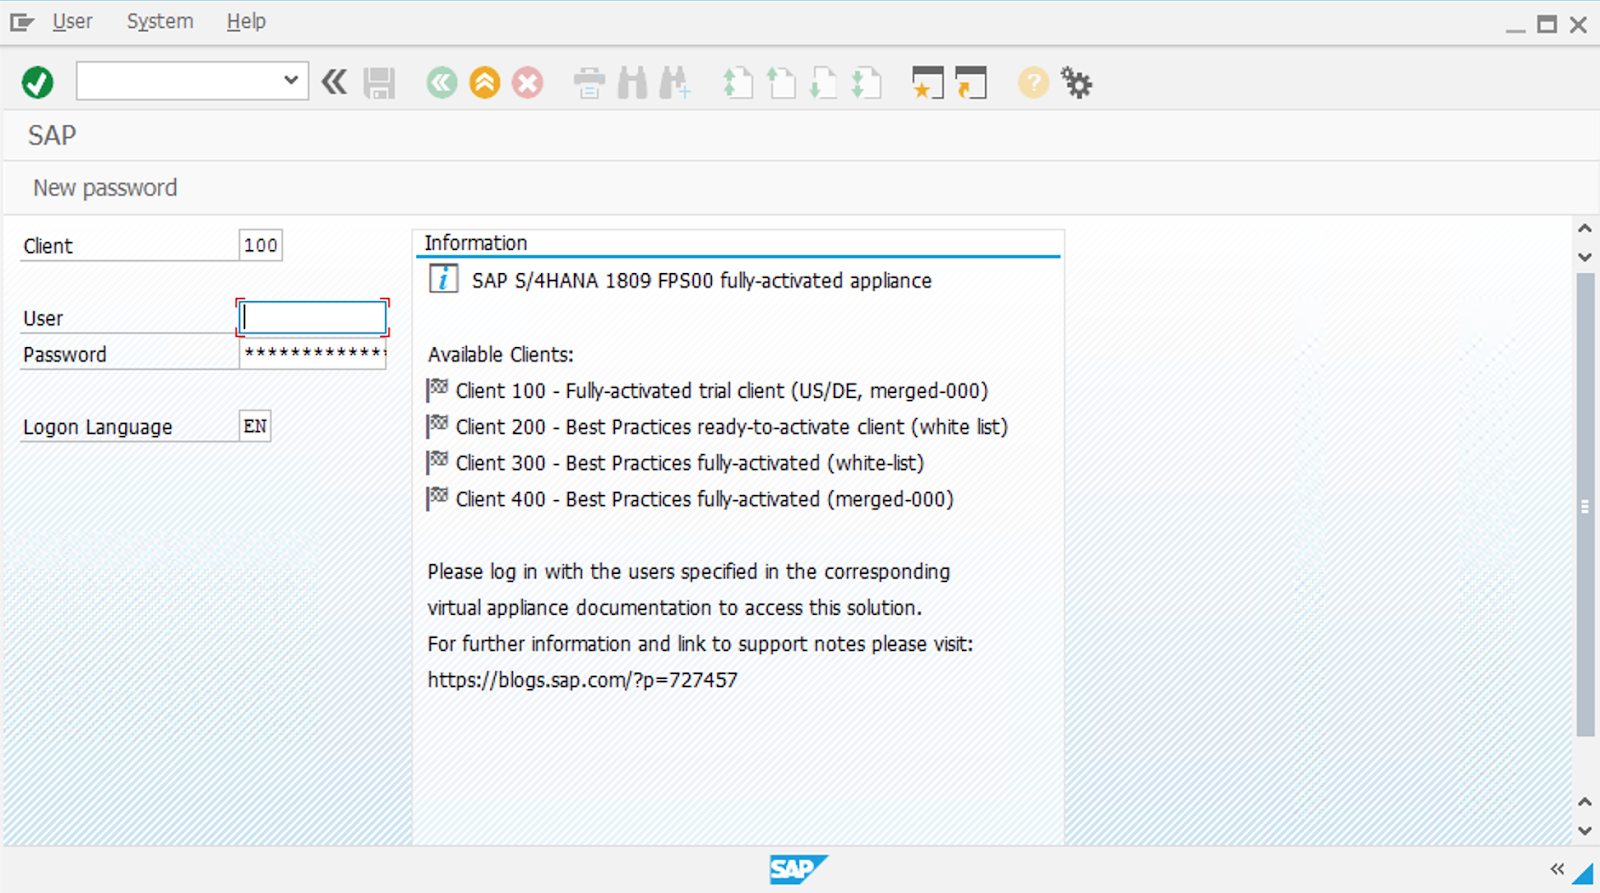The image size is (1600, 893).
Task: Click the 'User' field label beside the input
Action: (43, 318)
